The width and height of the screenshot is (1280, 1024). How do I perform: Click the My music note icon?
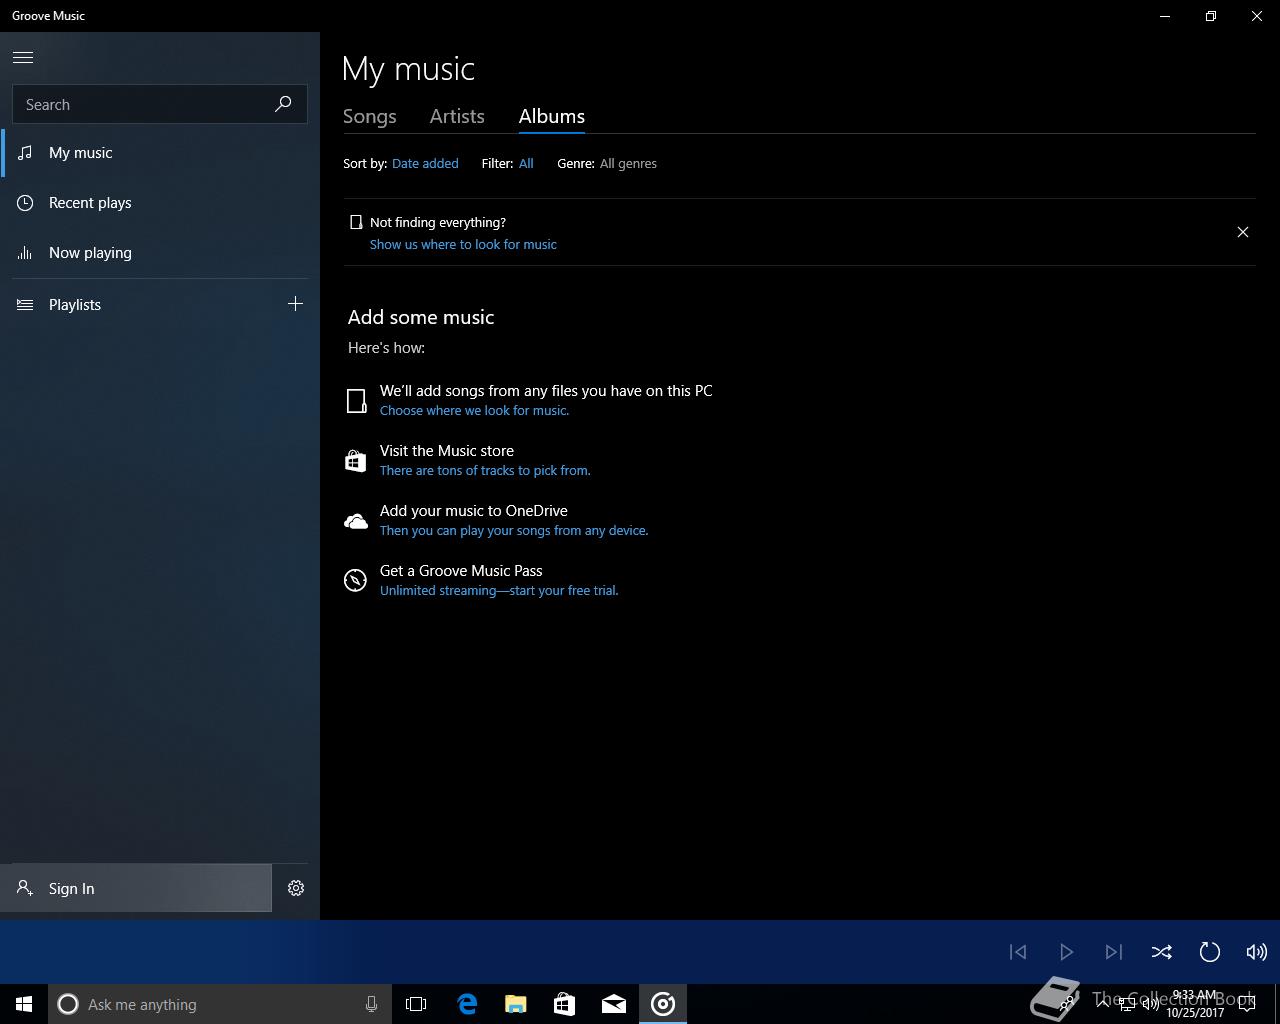point(25,153)
